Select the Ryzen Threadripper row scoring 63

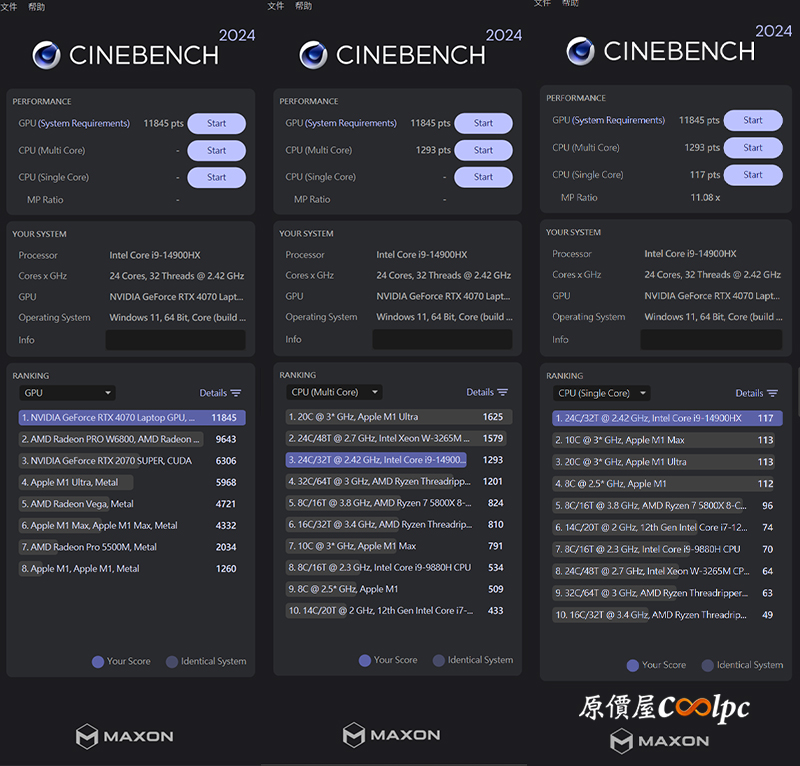pyautogui.click(x=667, y=593)
